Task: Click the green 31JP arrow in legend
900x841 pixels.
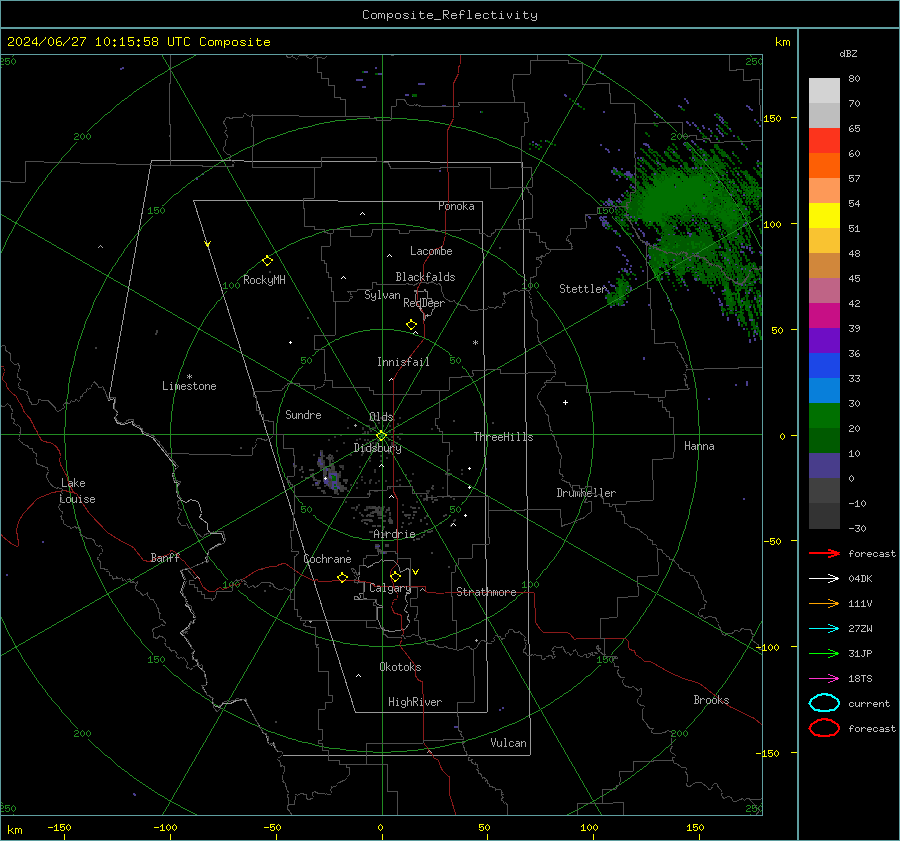Action: click(824, 653)
